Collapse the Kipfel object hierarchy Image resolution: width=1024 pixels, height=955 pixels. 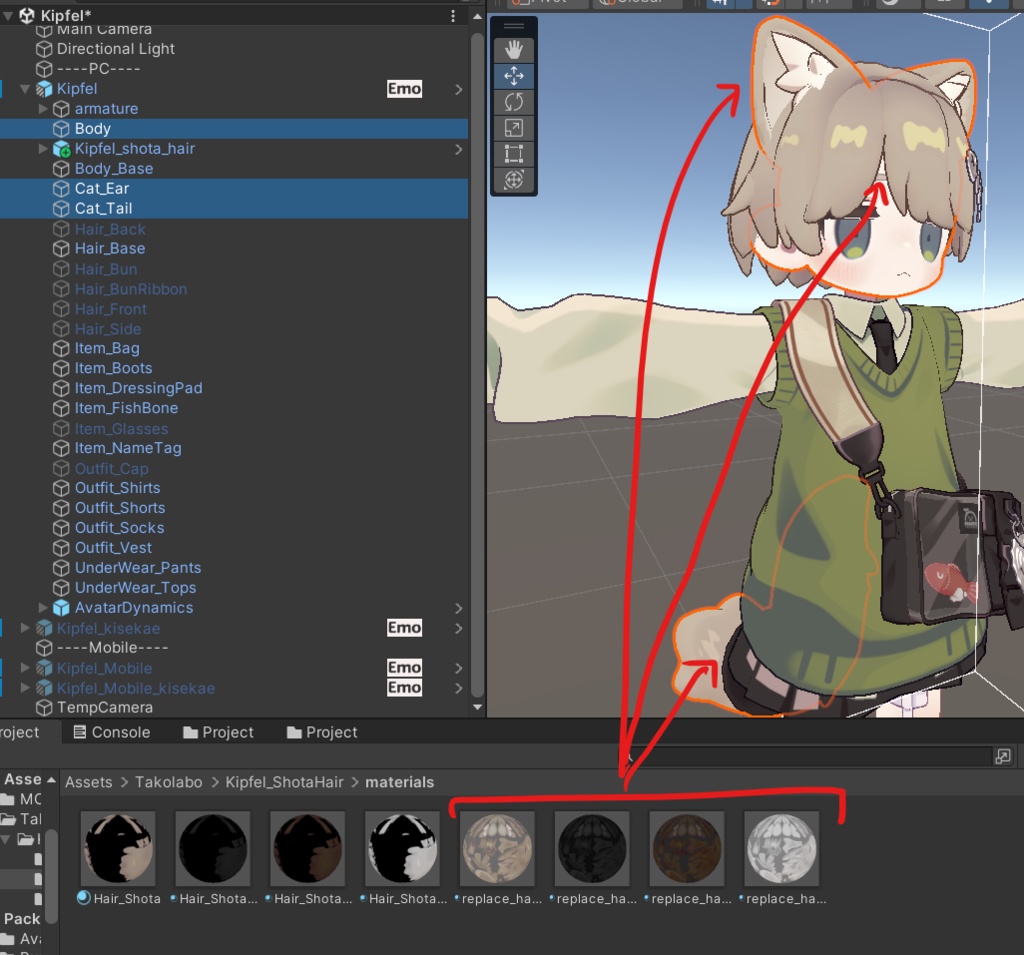[25, 89]
